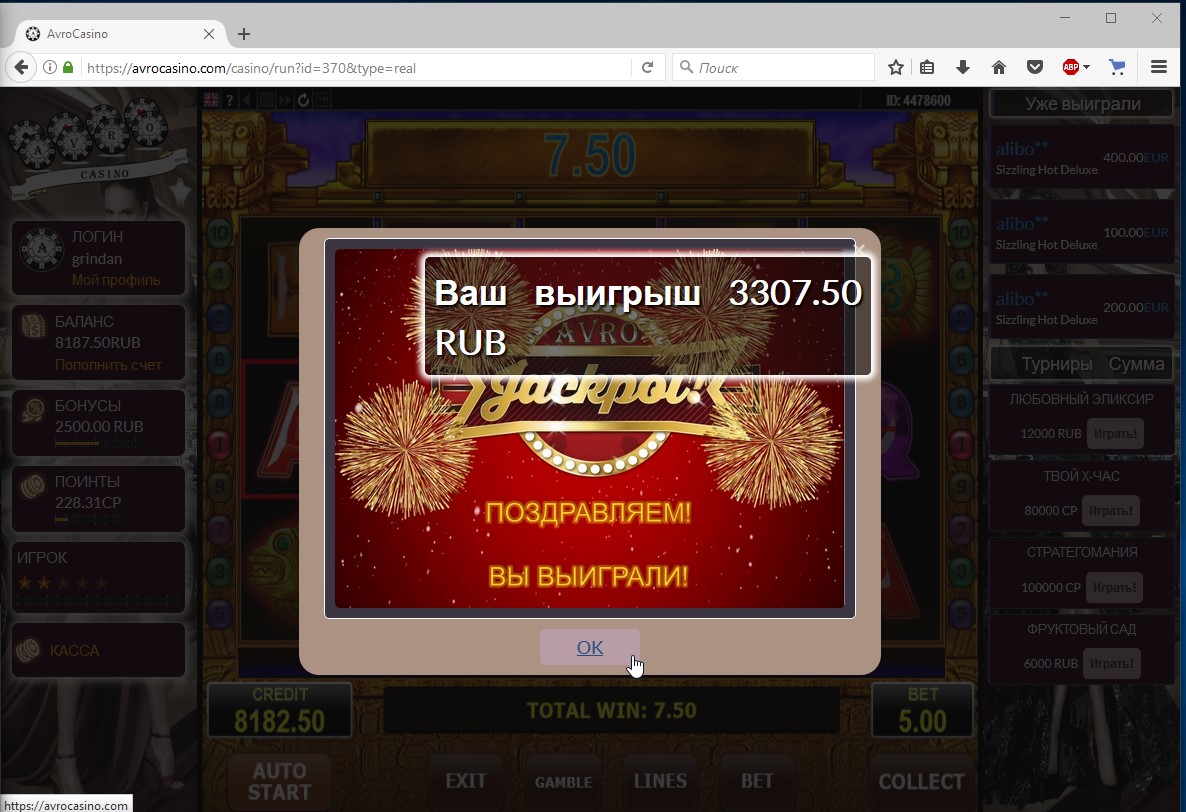Click Пополнить счет link
This screenshot has width=1186, height=812.
click(108, 364)
